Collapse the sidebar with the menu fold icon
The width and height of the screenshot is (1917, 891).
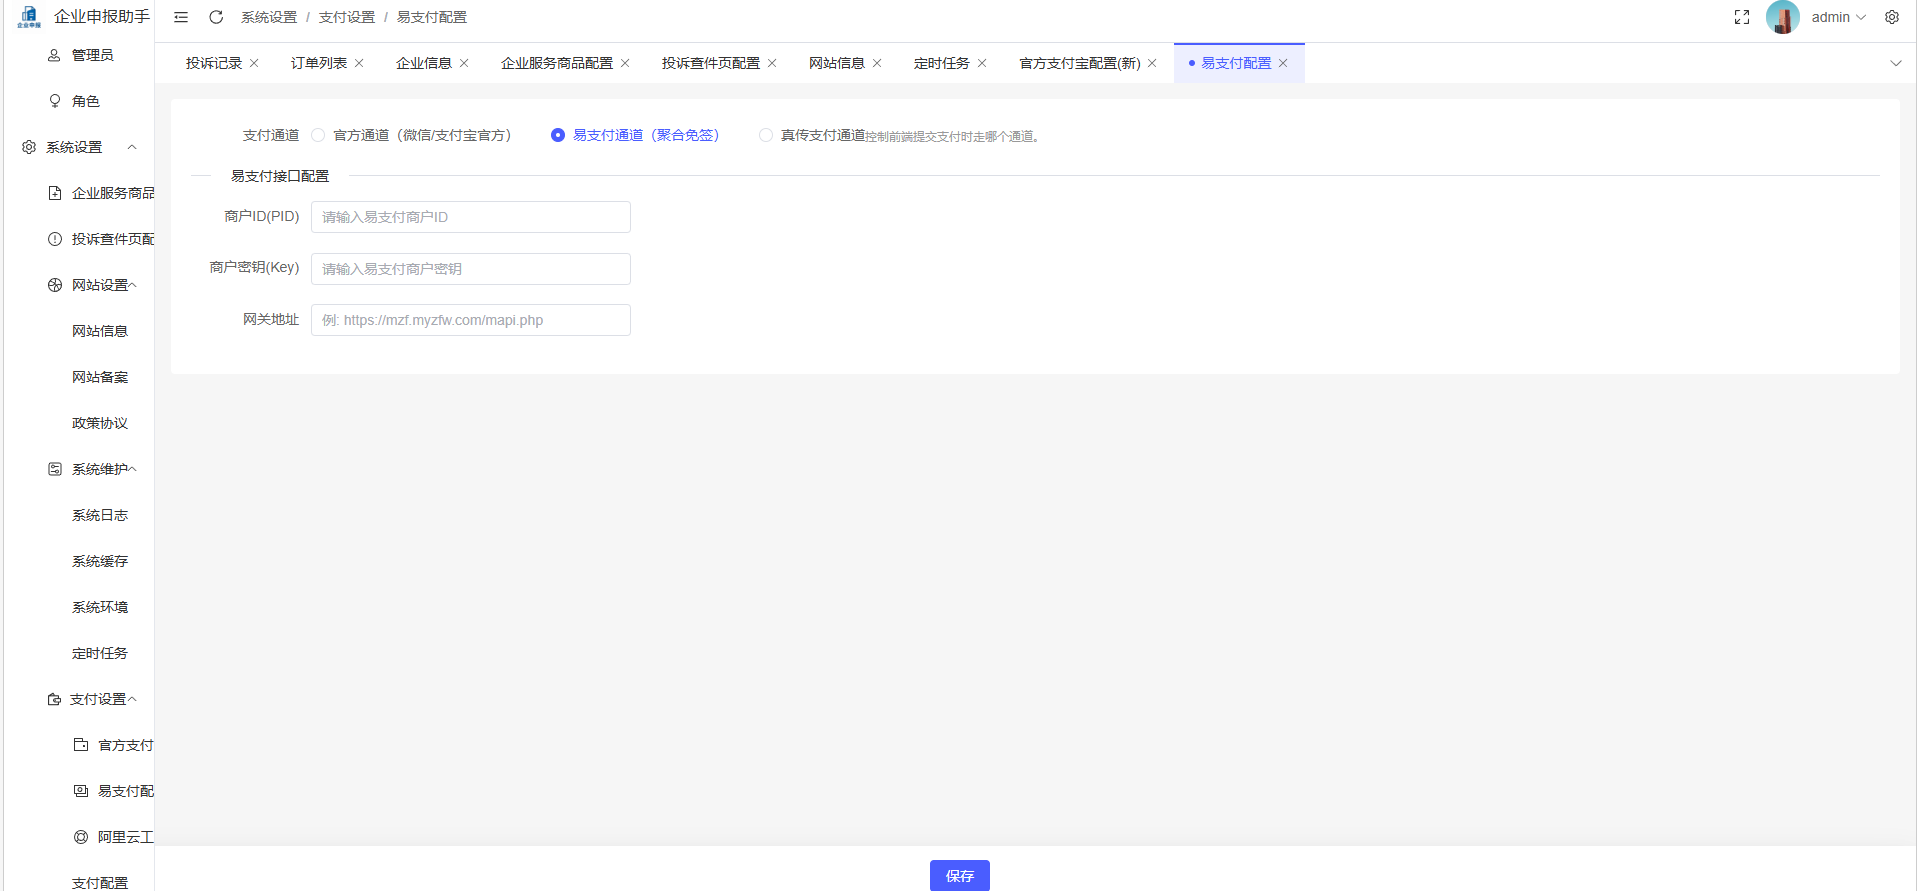[181, 17]
